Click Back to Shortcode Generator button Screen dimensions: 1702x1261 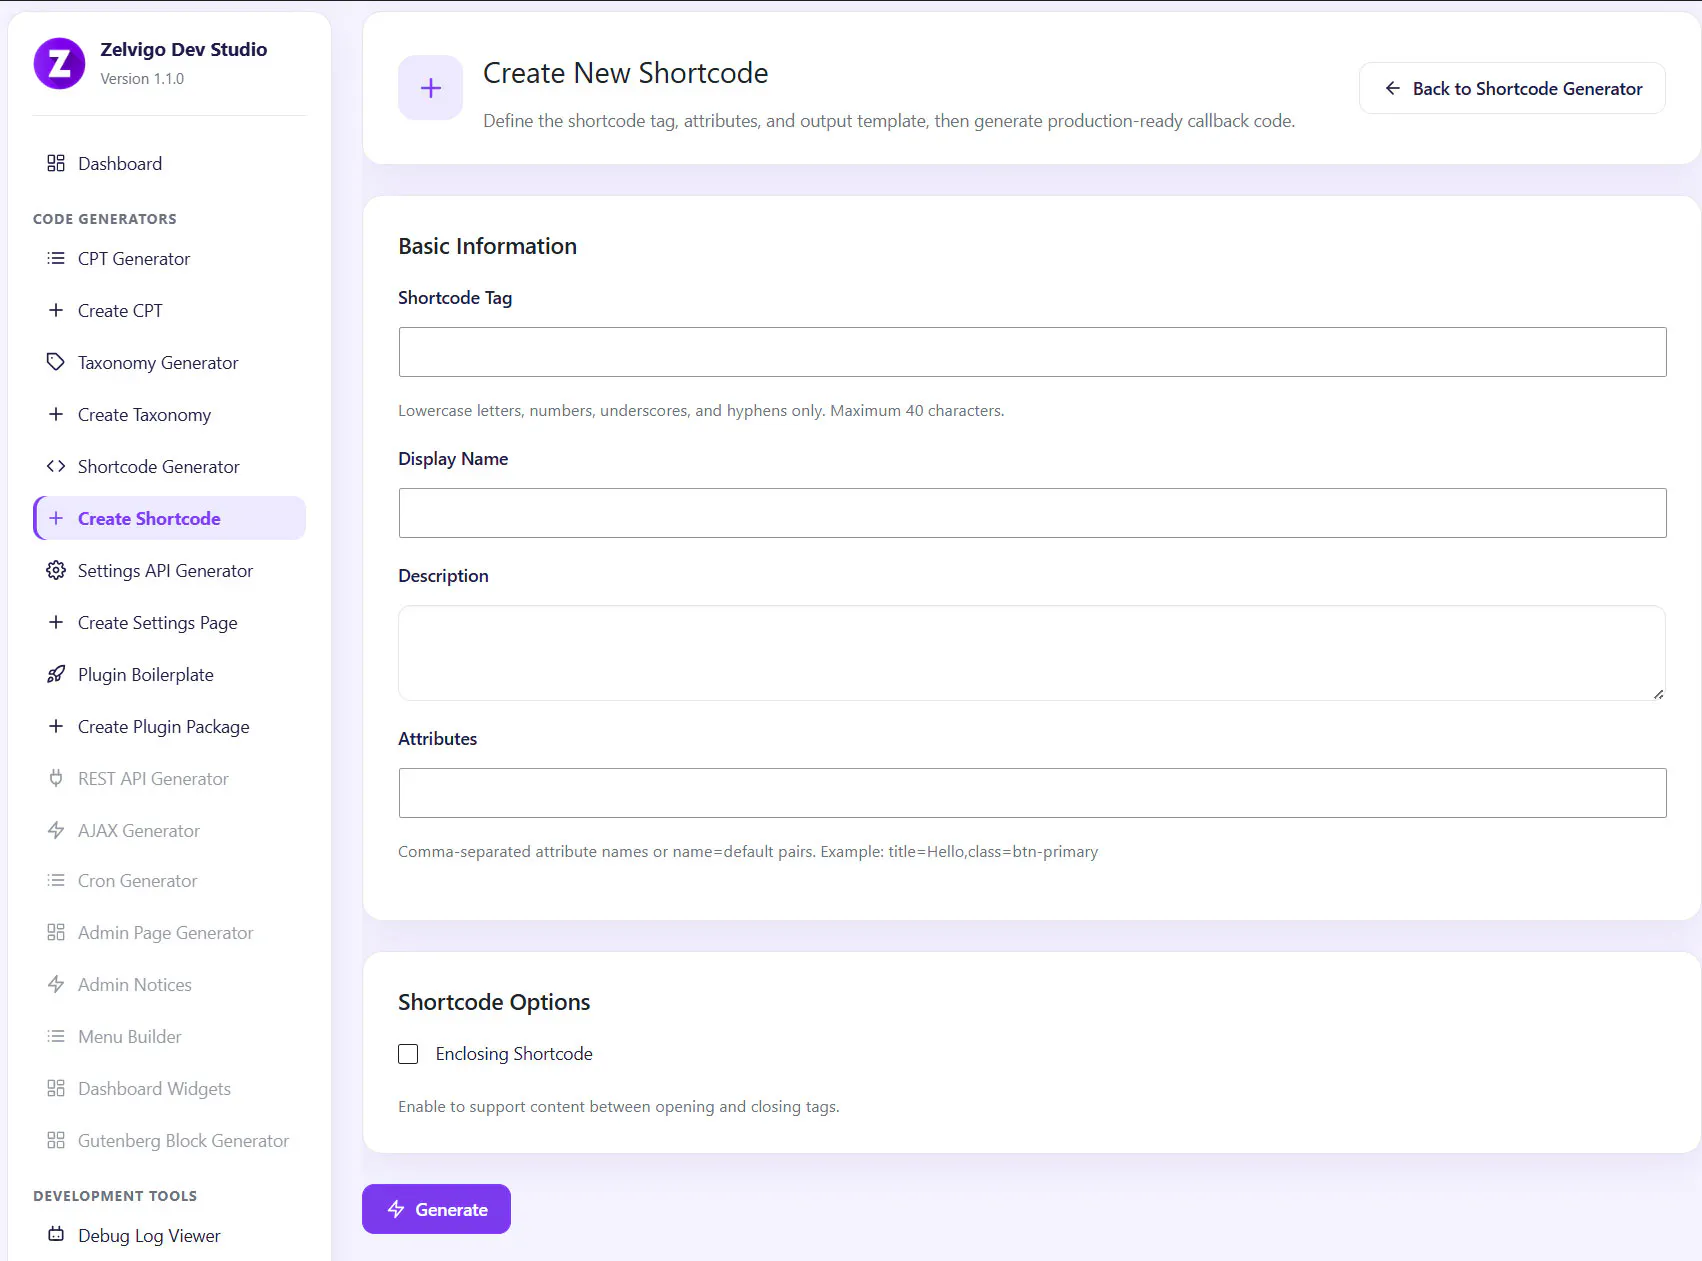[1512, 88]
